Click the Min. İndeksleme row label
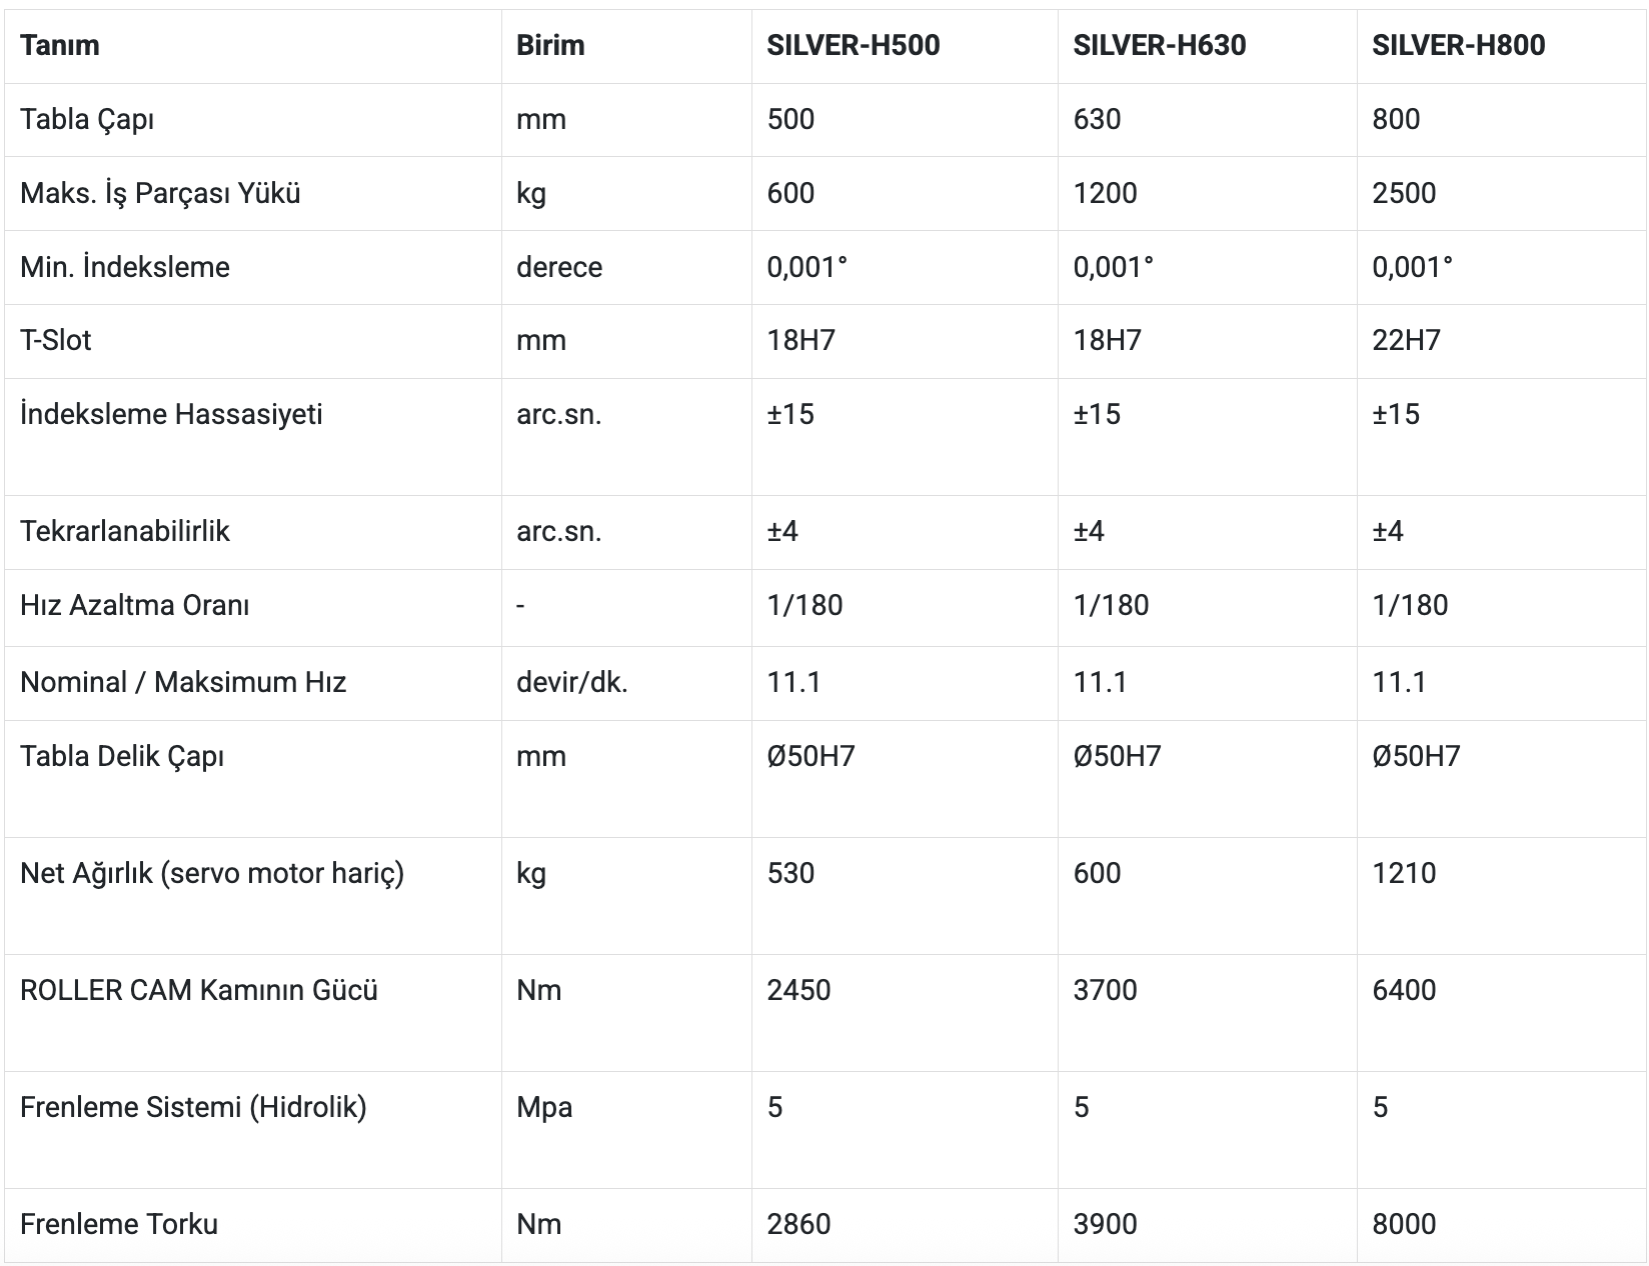 [125, 267]
